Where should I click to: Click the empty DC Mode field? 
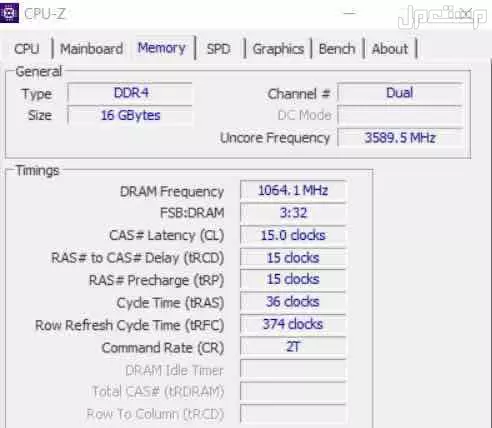click(399, 115)
